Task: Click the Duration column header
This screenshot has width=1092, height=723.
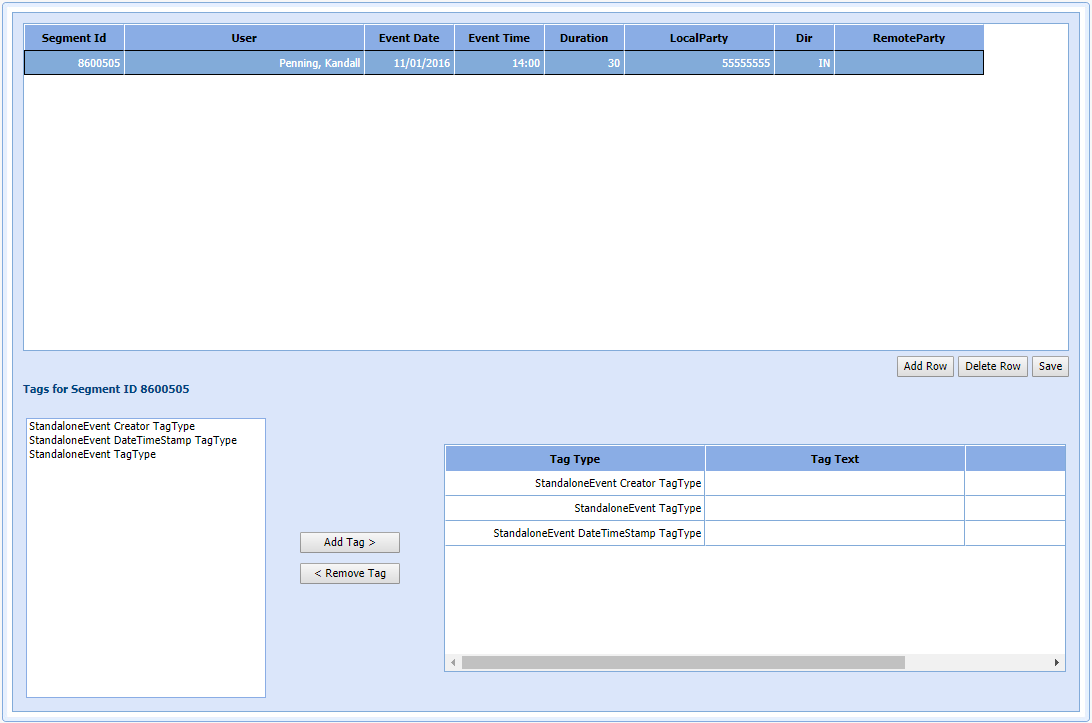Action: click(x=584, y=38)
